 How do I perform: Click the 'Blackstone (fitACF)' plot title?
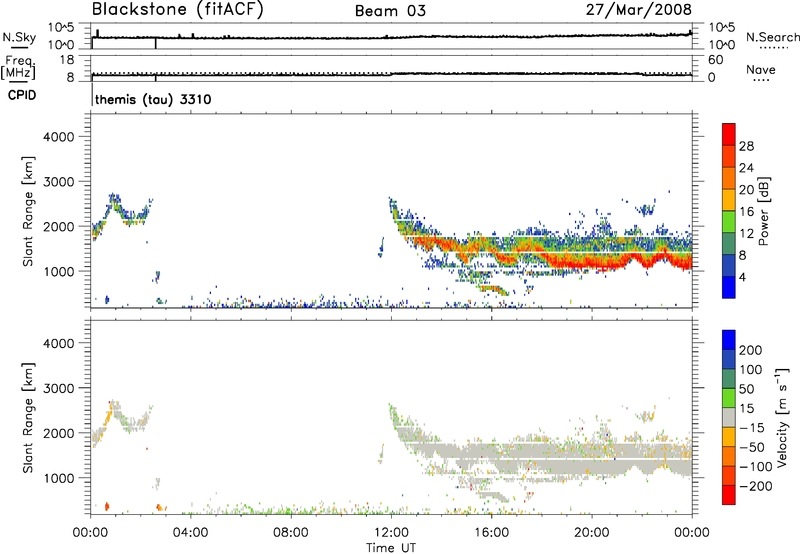(x=178, y=10)
